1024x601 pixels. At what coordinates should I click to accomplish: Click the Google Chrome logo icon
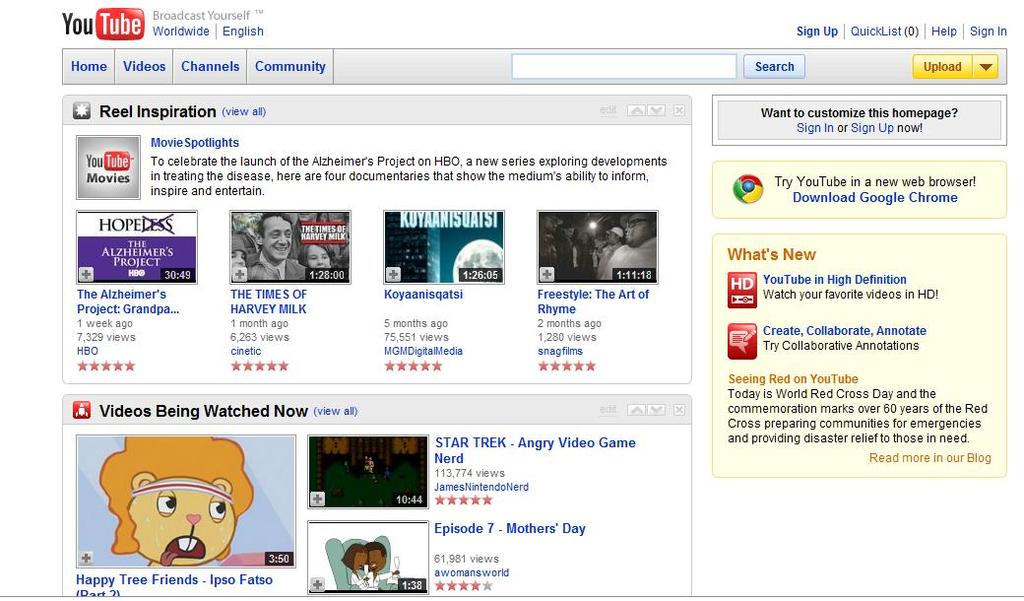[x=748, y=189]
